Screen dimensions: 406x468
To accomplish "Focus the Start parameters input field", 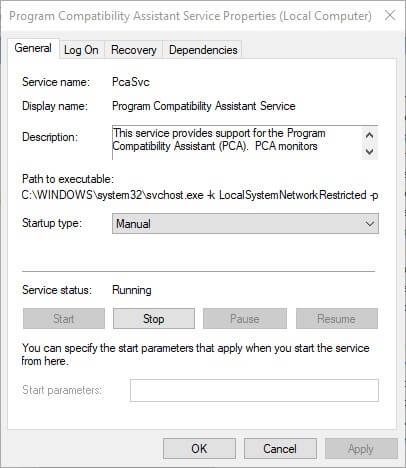I will [x=254, y=390].
